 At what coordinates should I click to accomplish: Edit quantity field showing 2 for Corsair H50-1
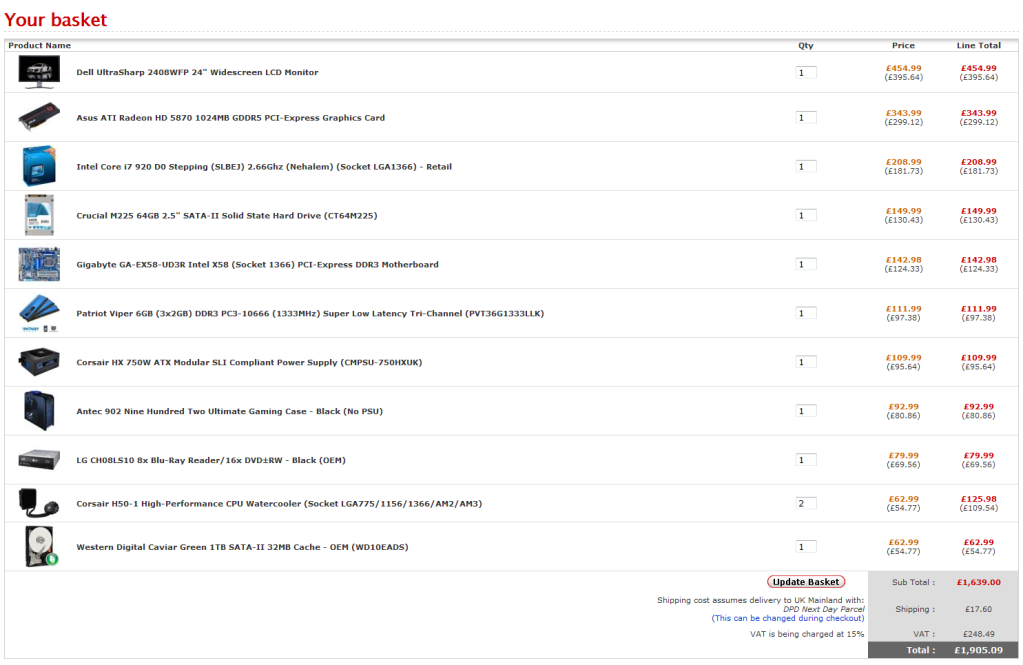(806, 503)
